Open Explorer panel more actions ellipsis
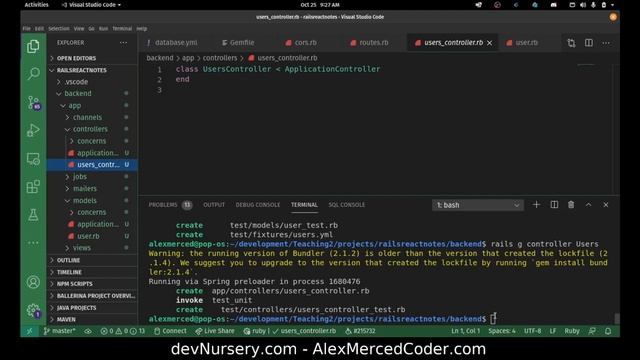 pyautogui.click(x=123, y=42)
